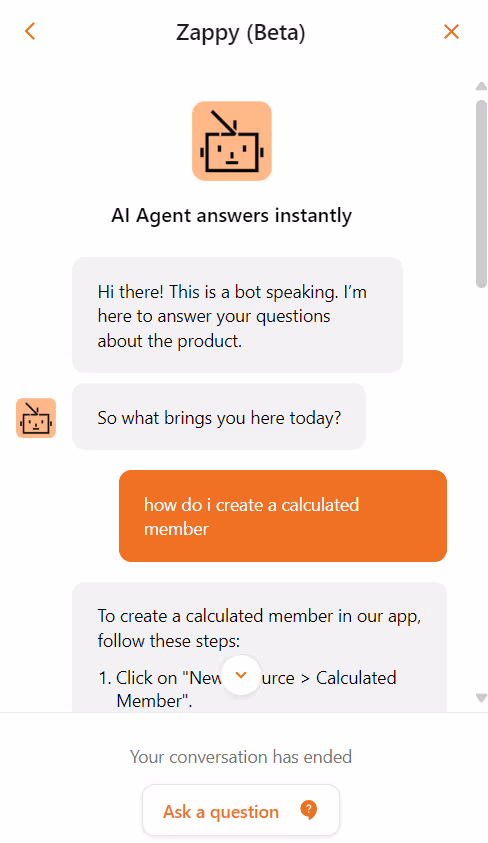488x843 pixels.
Task: Click the 'To create a calculated member' paragraph
Action: point(259,628)
